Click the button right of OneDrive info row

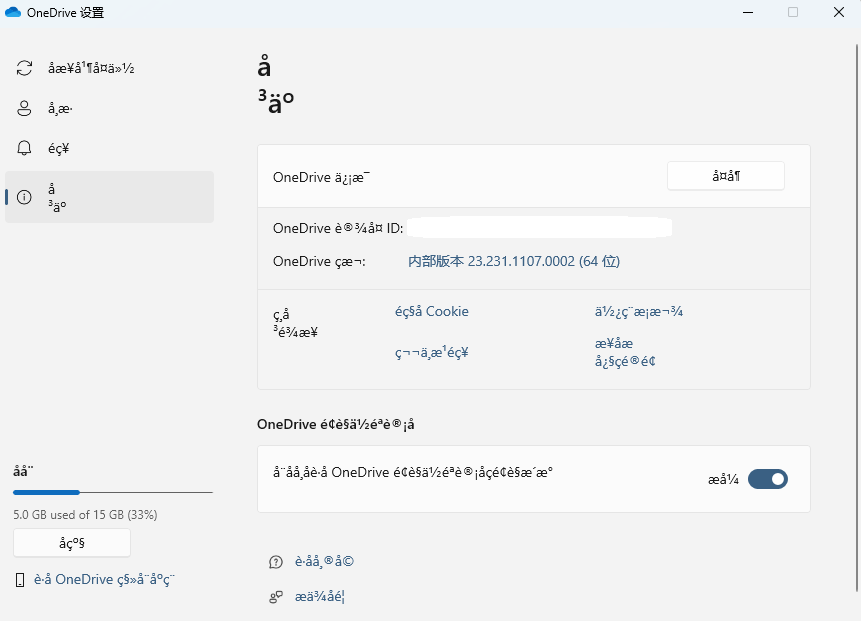[x=725, y=176]
